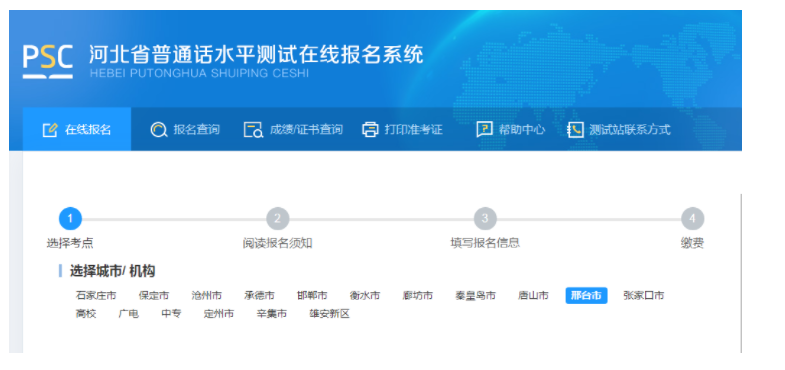Select step 1 选择考点 circle

click(70, 219)
